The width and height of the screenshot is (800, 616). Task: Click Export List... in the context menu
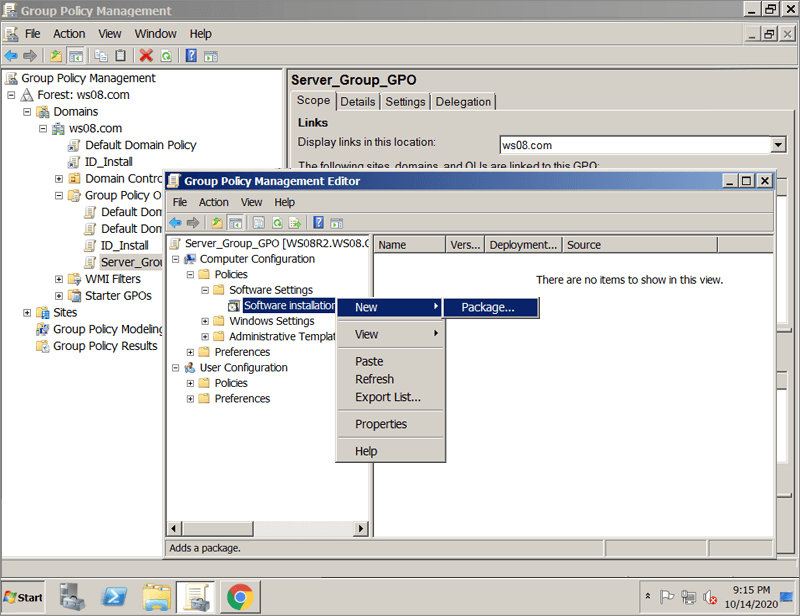point(388,397)
